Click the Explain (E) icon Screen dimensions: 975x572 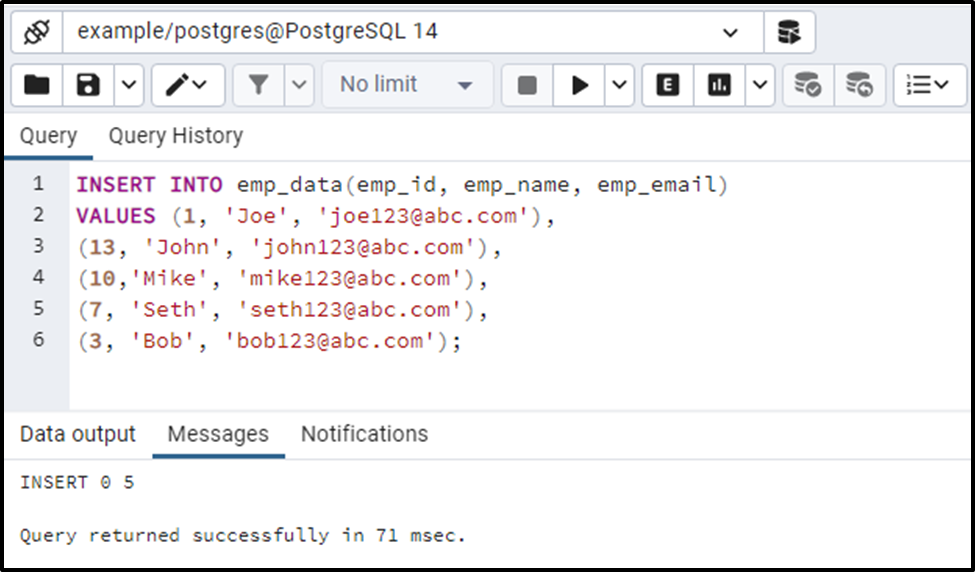click(x=667, y=85)
